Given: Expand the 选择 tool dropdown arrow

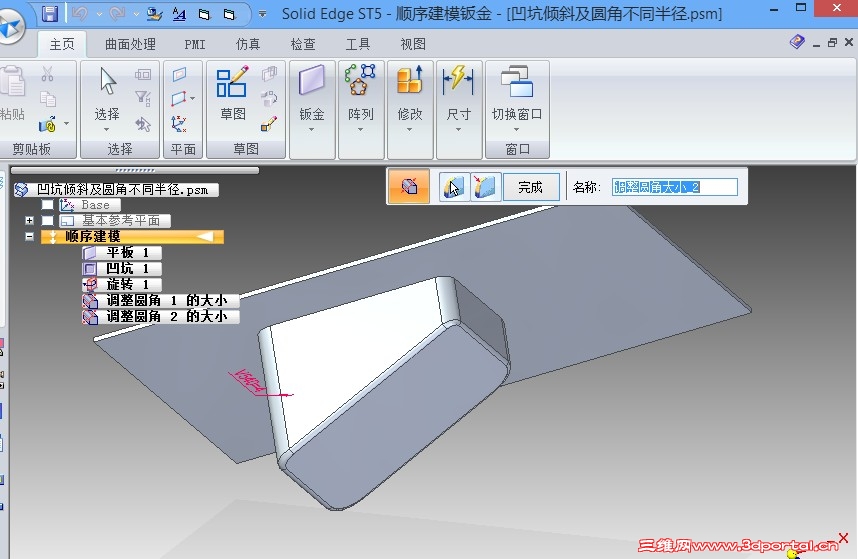Looking at the screenshot, I should point(106,130).
